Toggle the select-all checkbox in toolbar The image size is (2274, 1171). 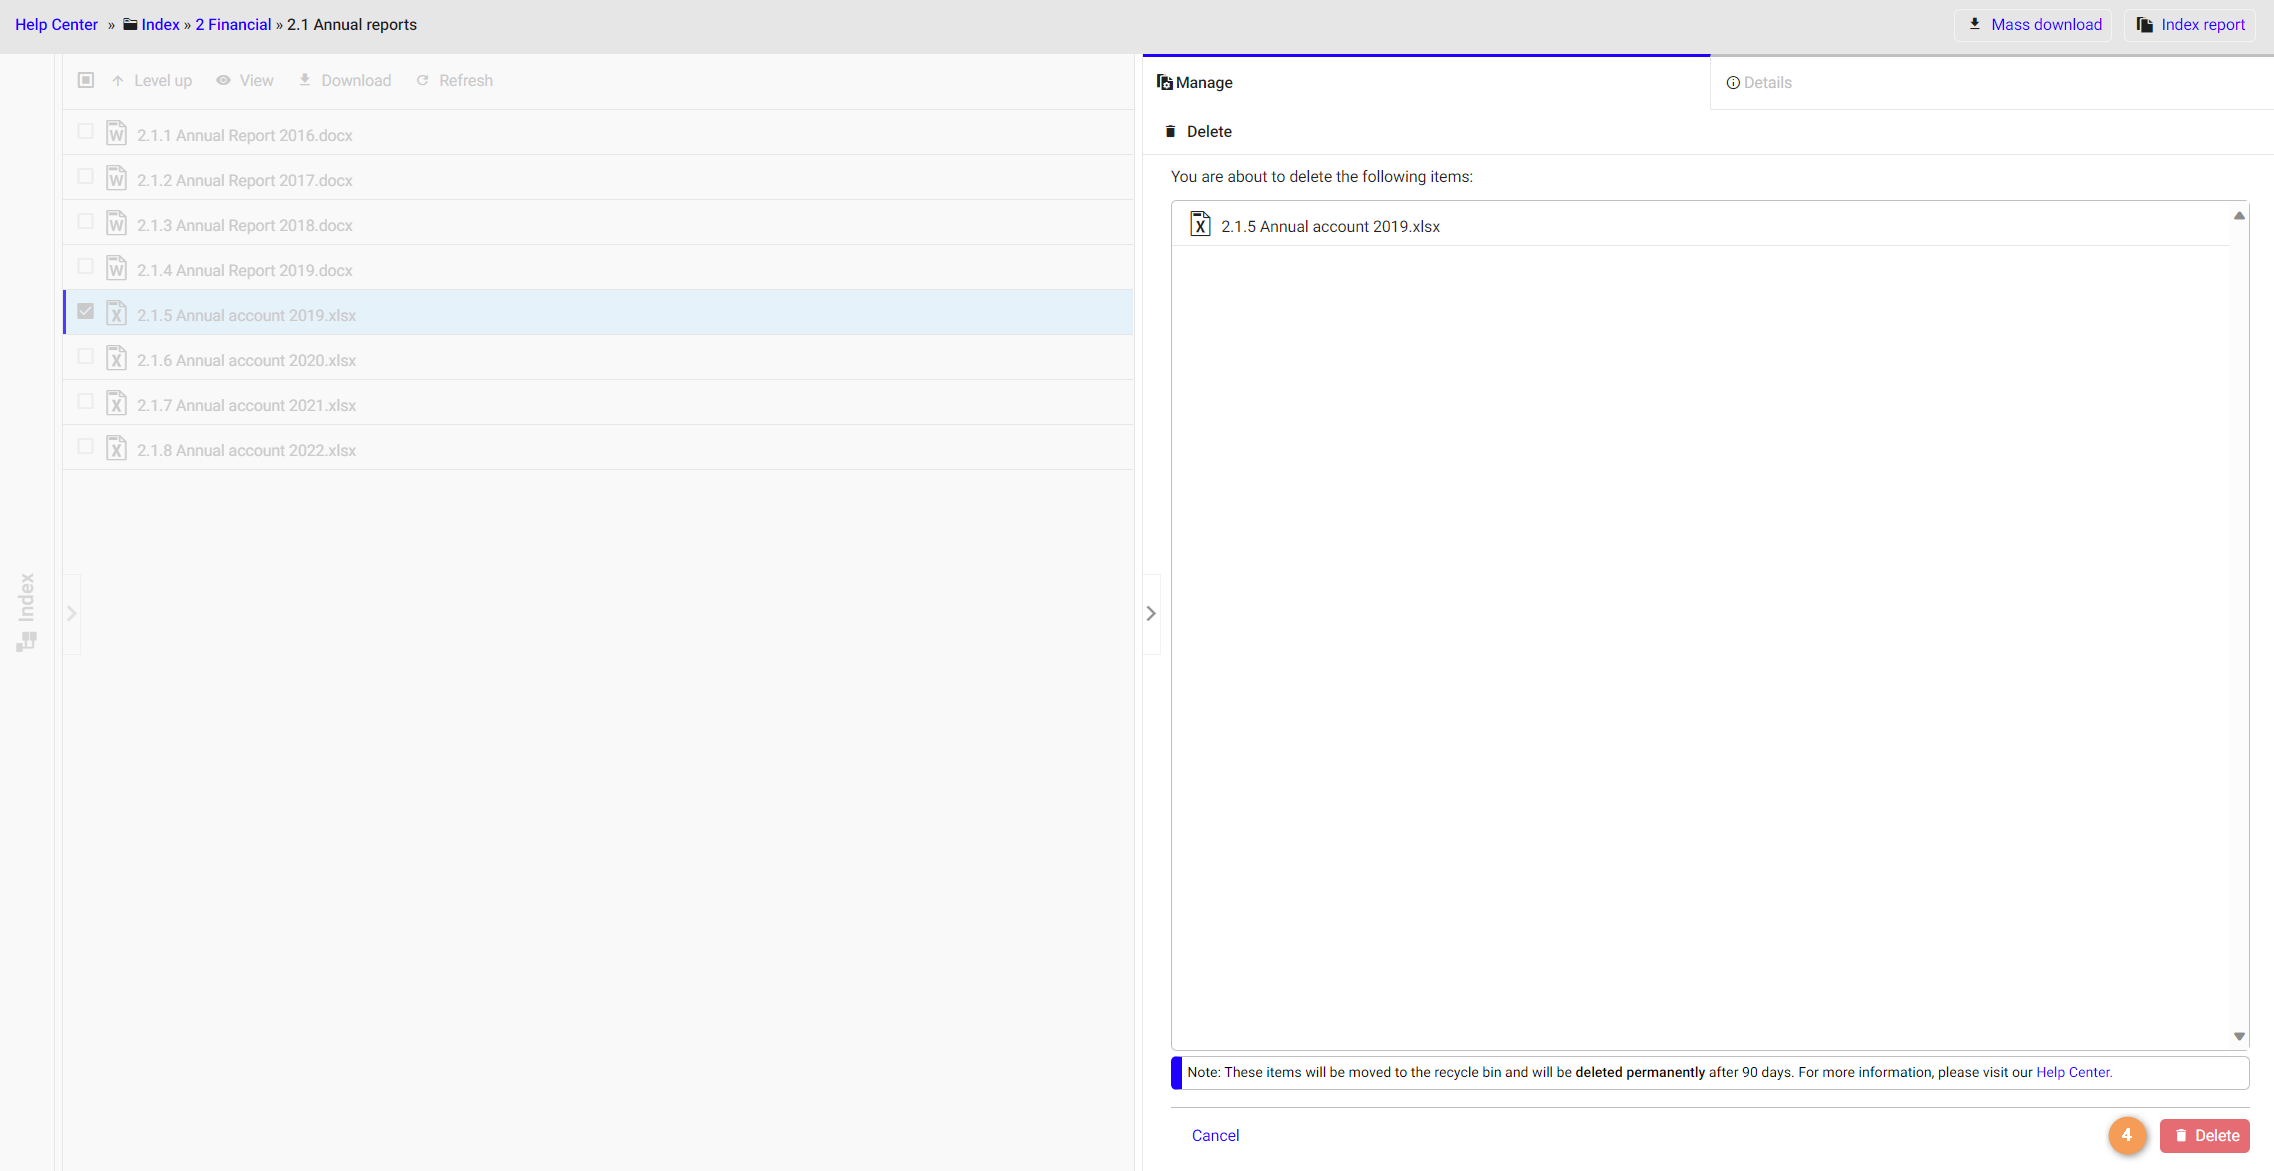point(86,80)
